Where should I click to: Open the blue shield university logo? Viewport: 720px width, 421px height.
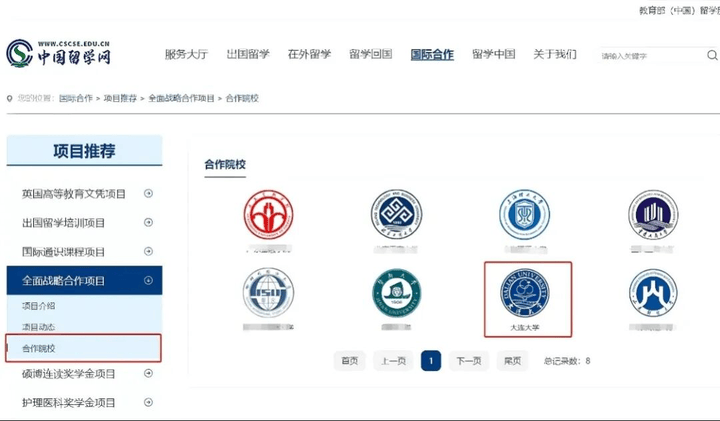524,214
